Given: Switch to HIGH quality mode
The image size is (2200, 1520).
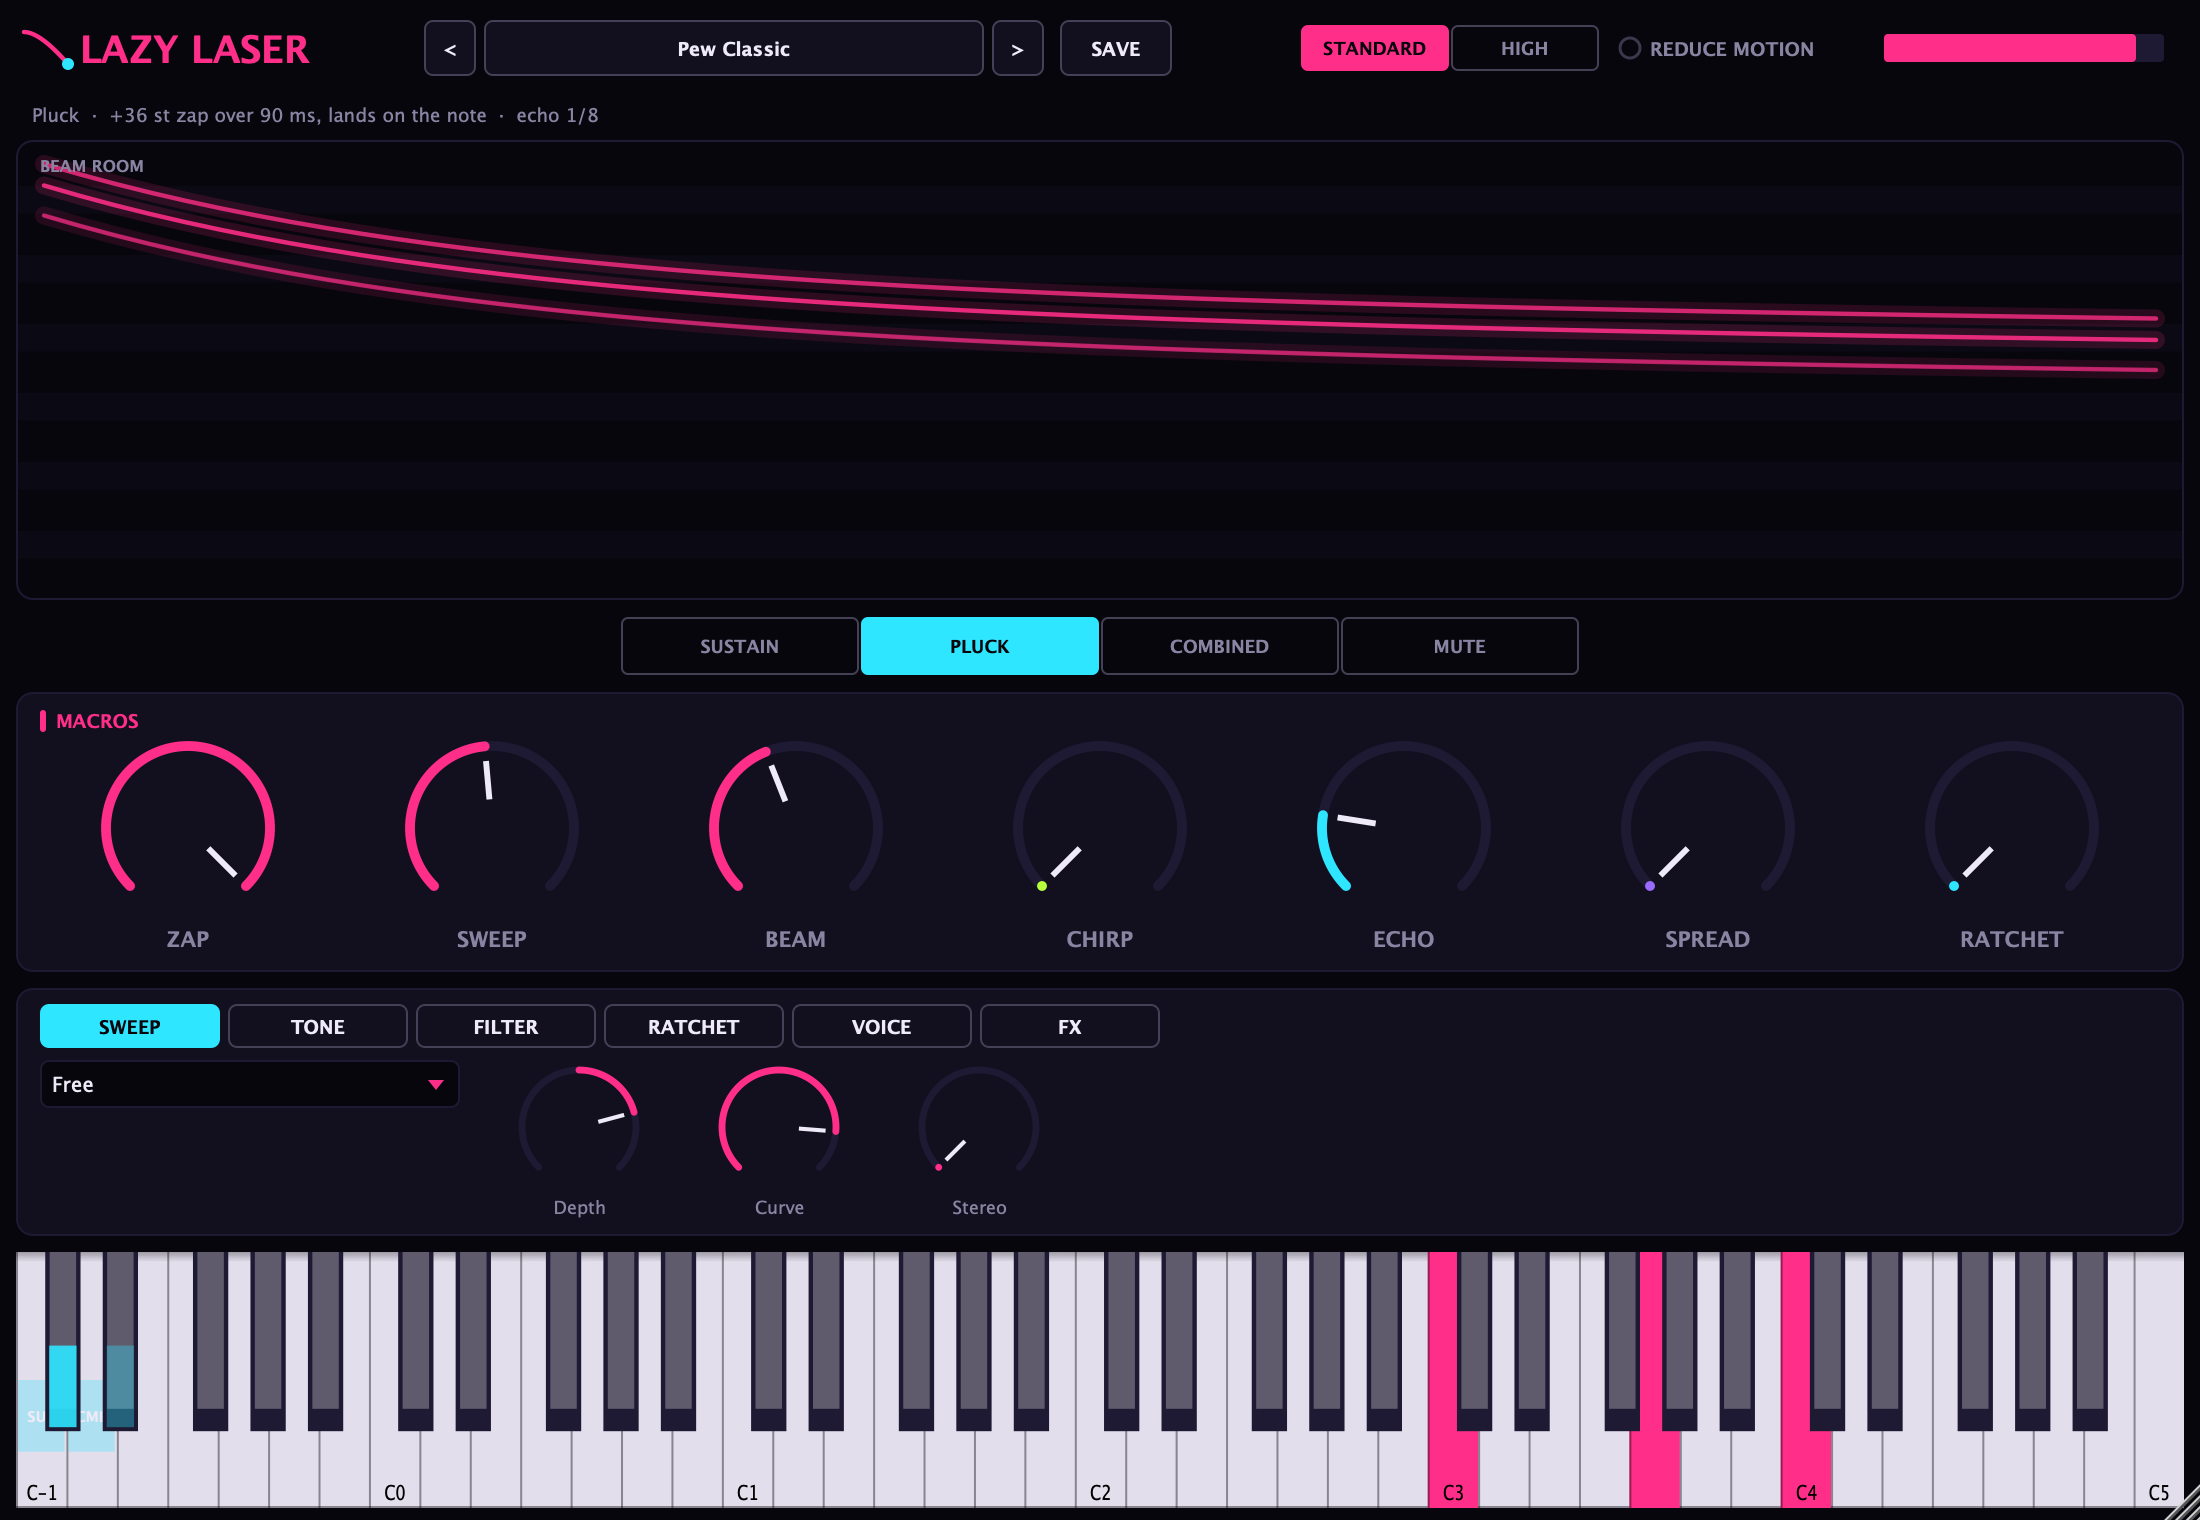Looking at the screenshot, I should (1524, 48).
